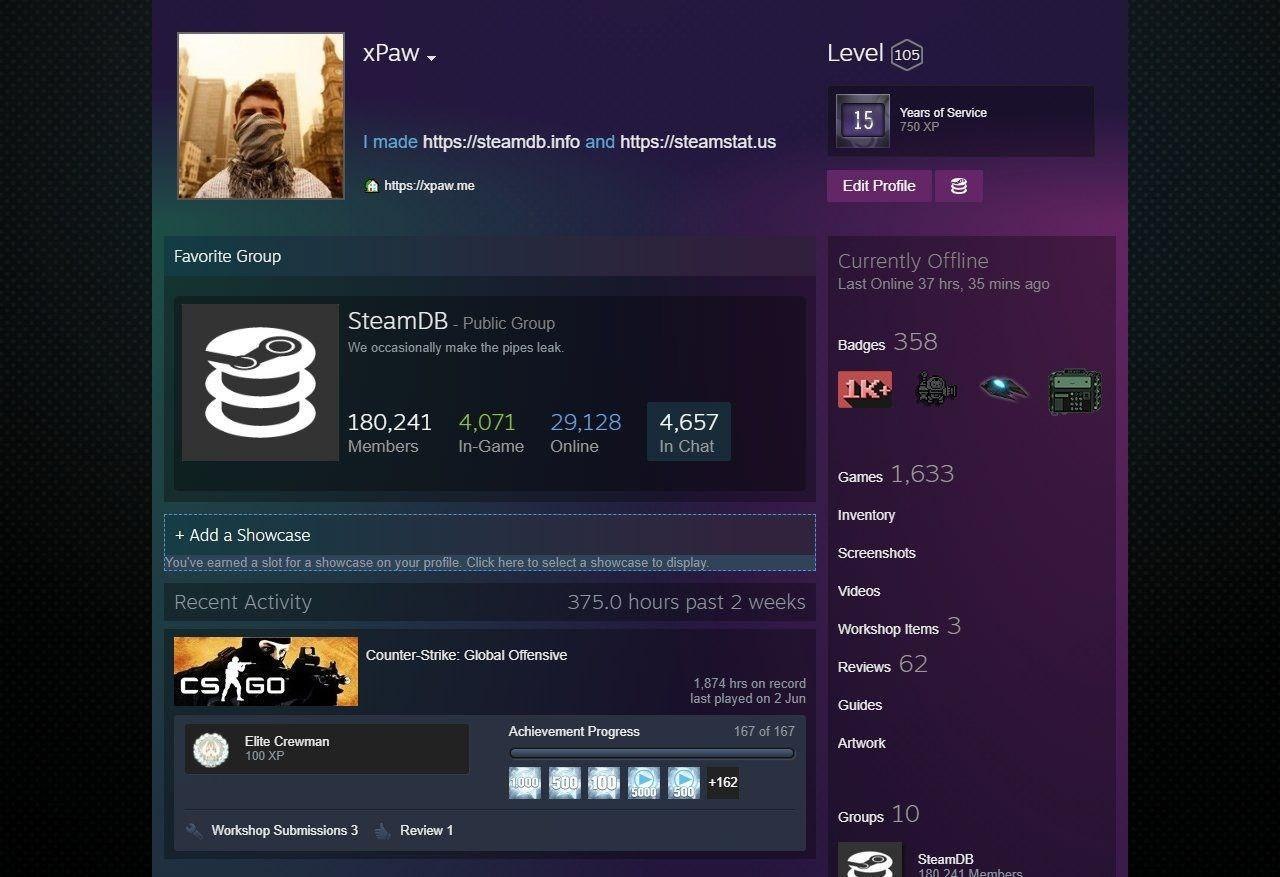The height and width of the screenshot is (877, 1280).
Task: Open the SteamDB group logo in Favorite Group
Action: click(260, 382)
